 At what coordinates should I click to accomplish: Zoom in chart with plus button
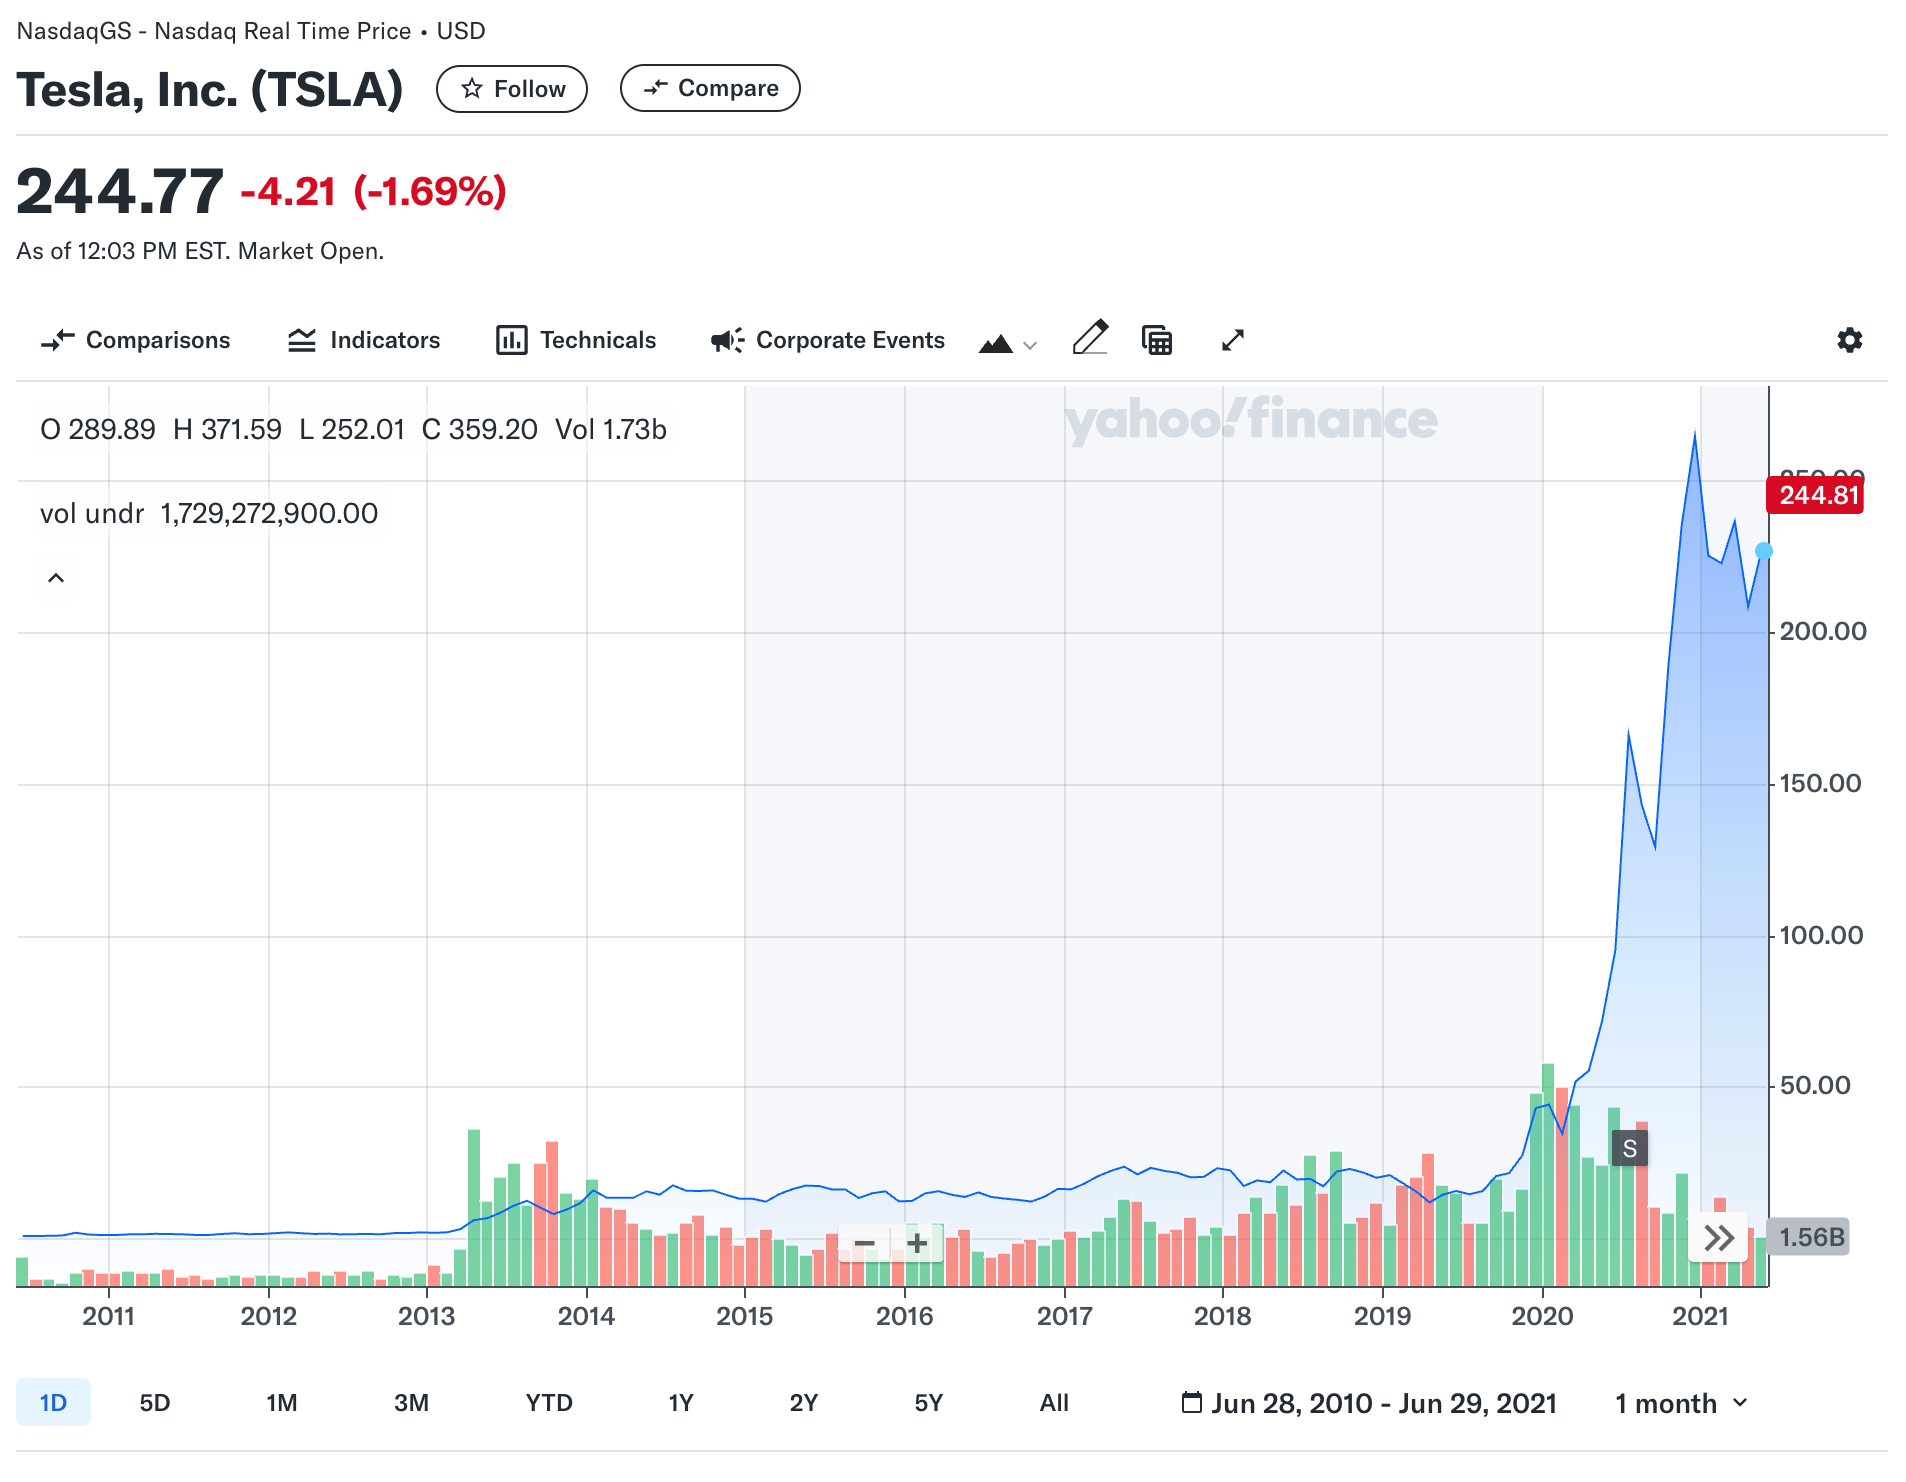coord(917,1243)
